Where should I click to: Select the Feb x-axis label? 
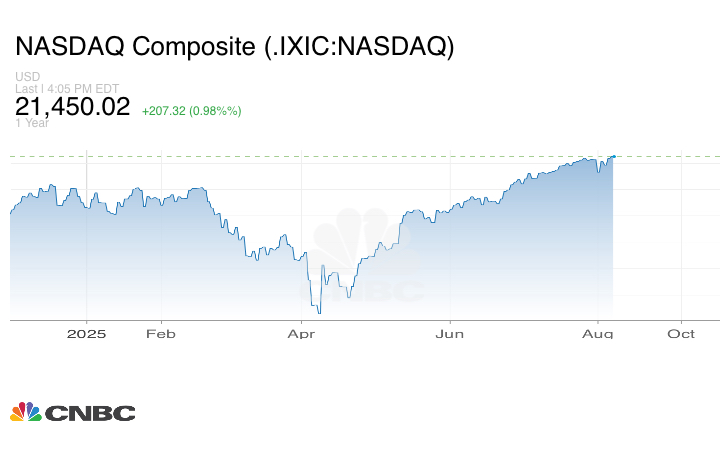161,333
